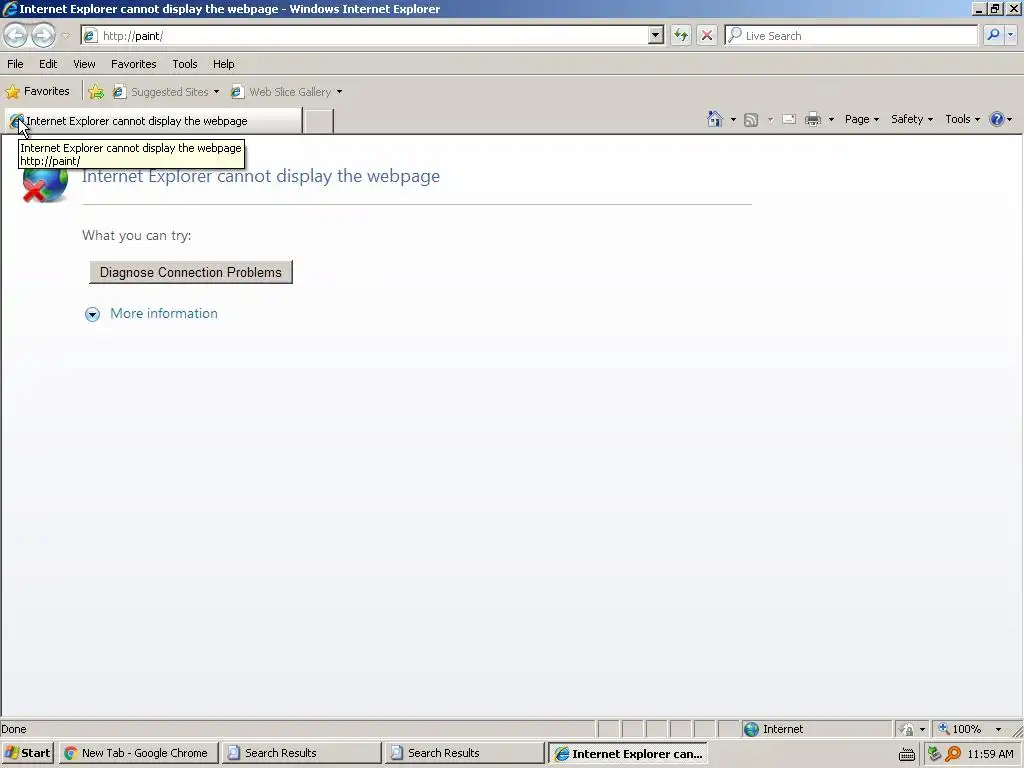Open the File menu
Image resolution: width=1024 pixels, height=768 pixels.
15,64
